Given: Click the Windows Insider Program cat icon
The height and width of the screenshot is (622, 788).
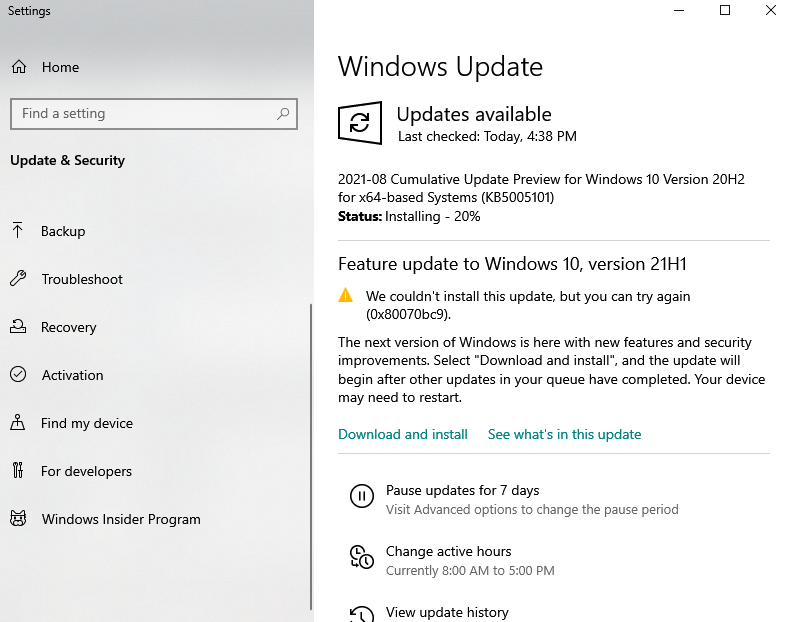Looking at the screenshot, I should point(18,519).
